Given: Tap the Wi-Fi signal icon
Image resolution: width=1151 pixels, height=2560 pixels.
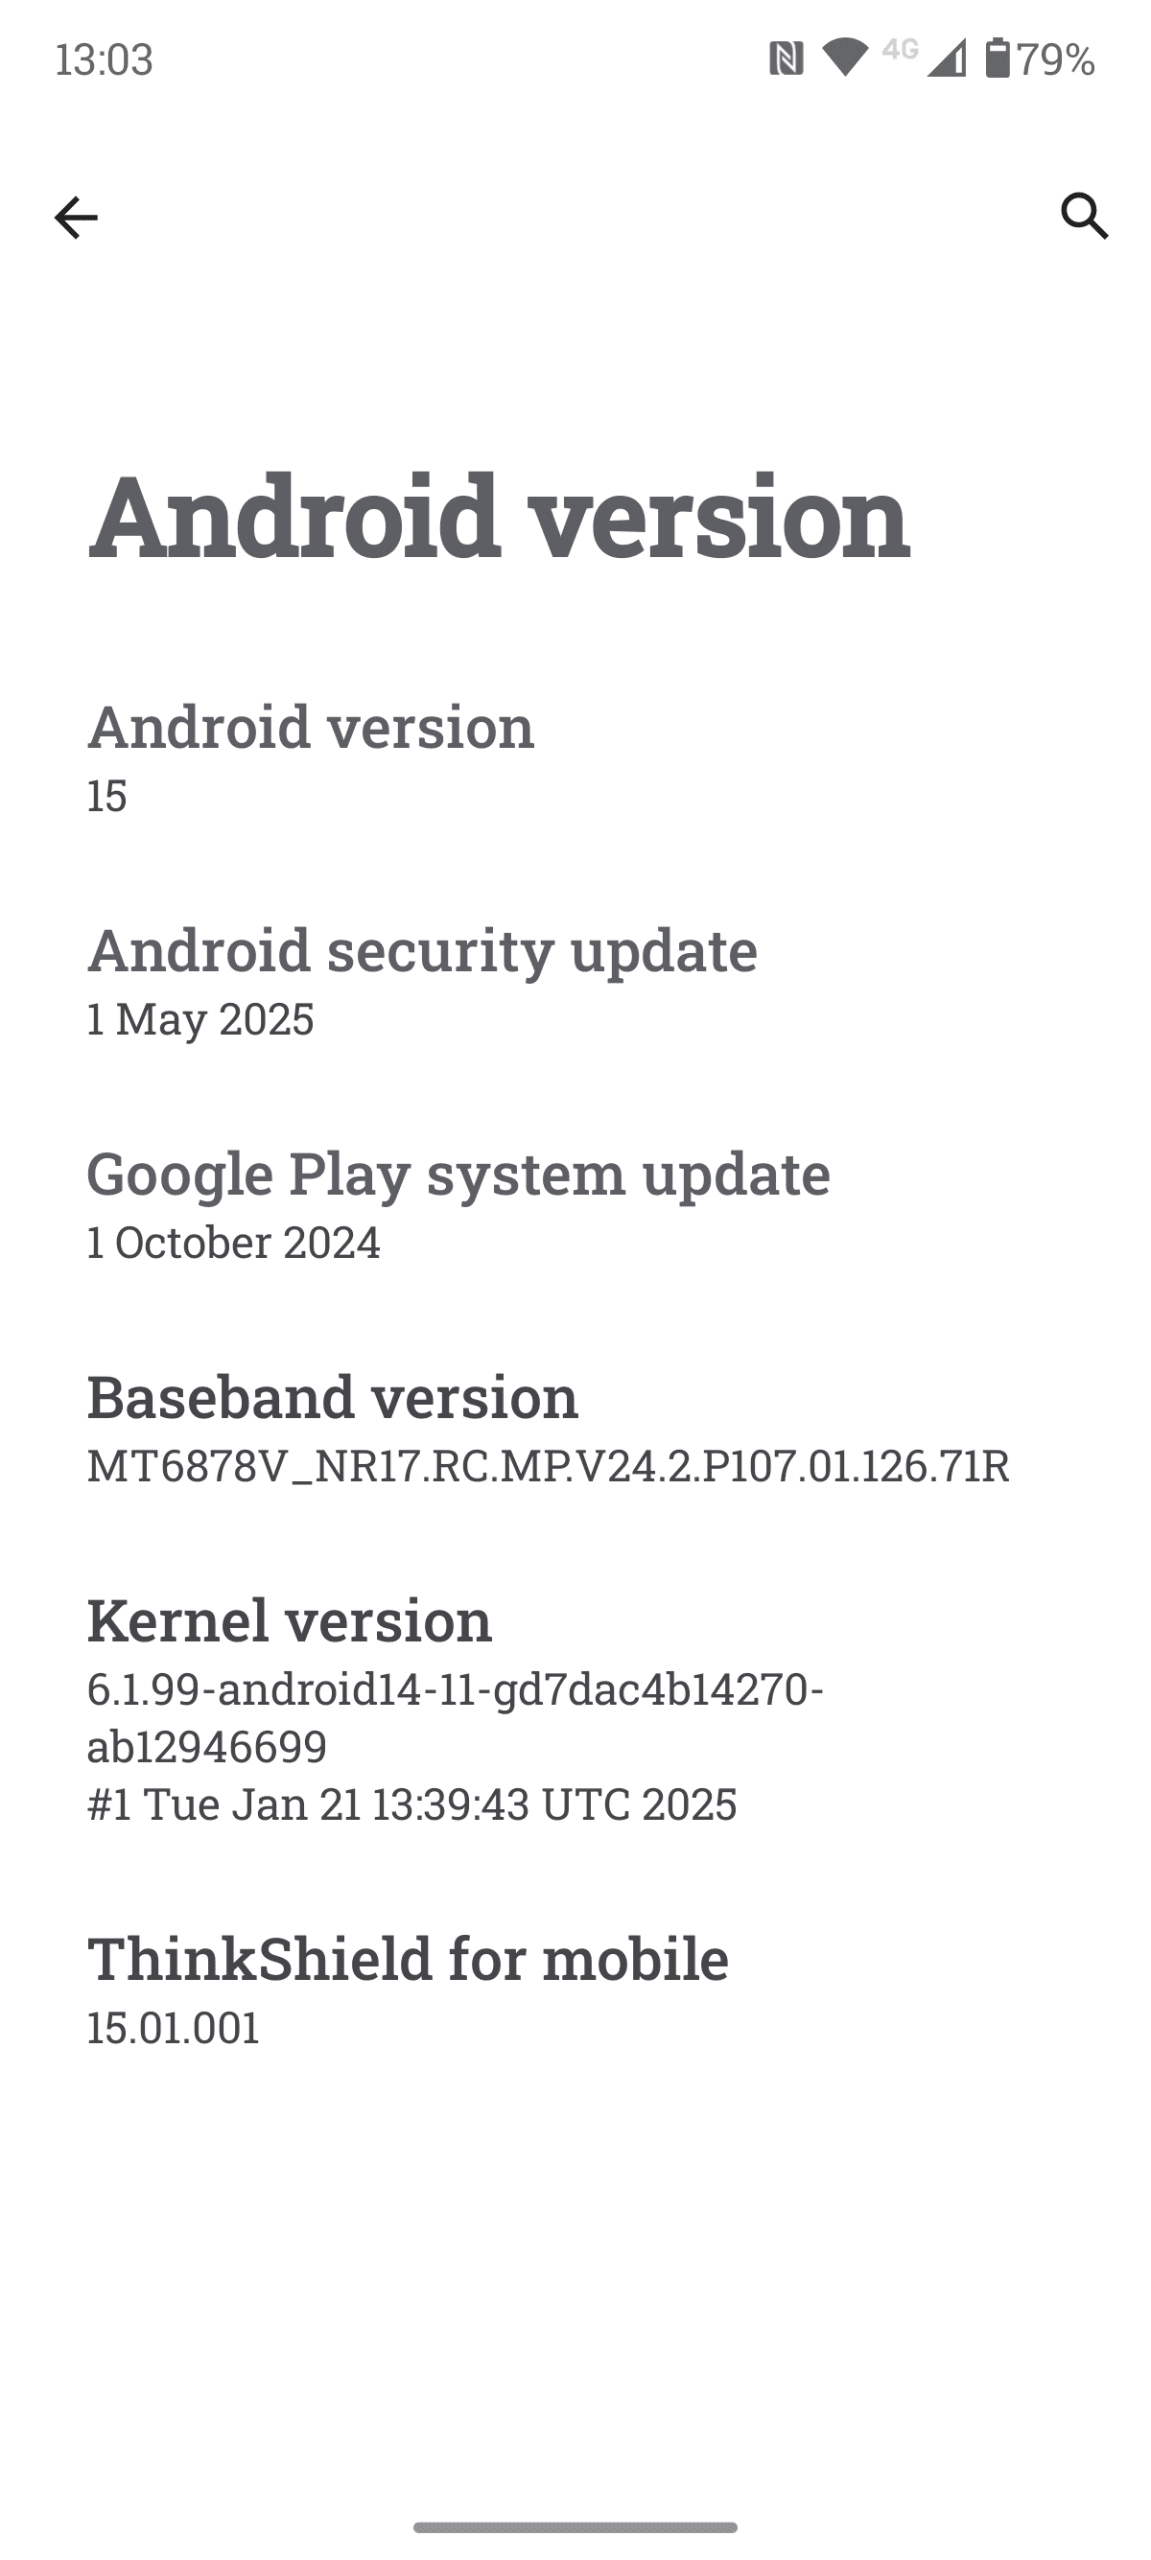Looking at the screenshot, I should (x=845, y=58).
